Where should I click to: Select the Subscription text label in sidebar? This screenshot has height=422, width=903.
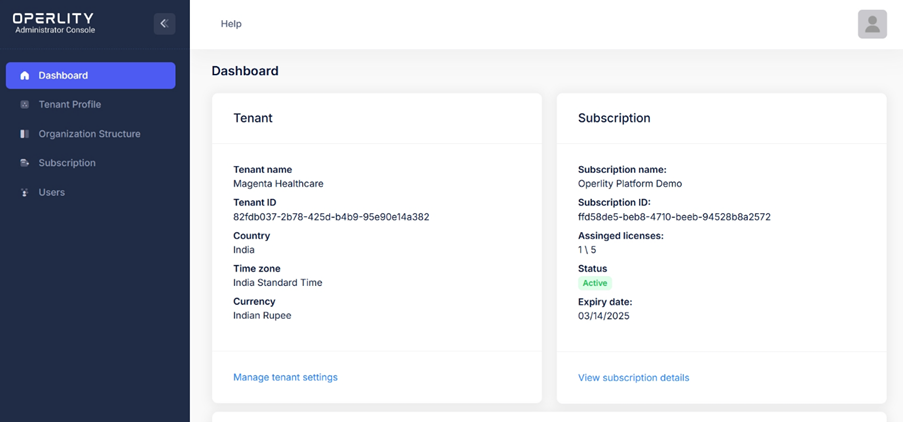(67, 163)
